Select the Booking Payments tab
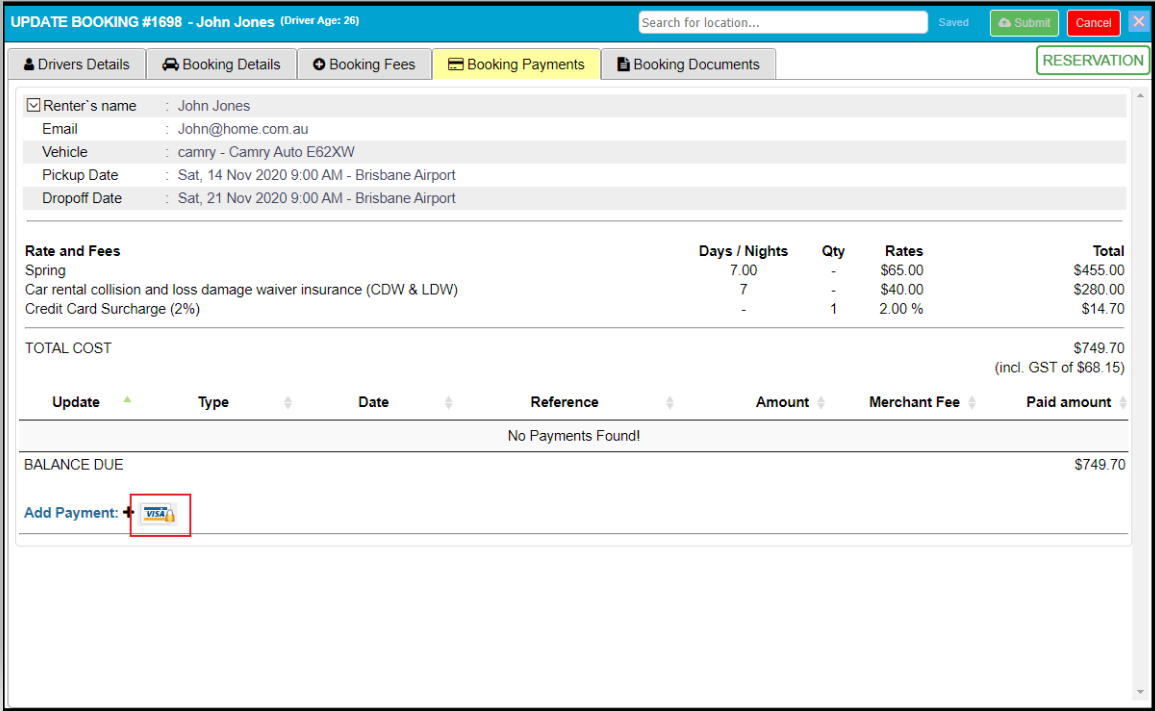The image size is (1155, 711). tap(516, 64)
